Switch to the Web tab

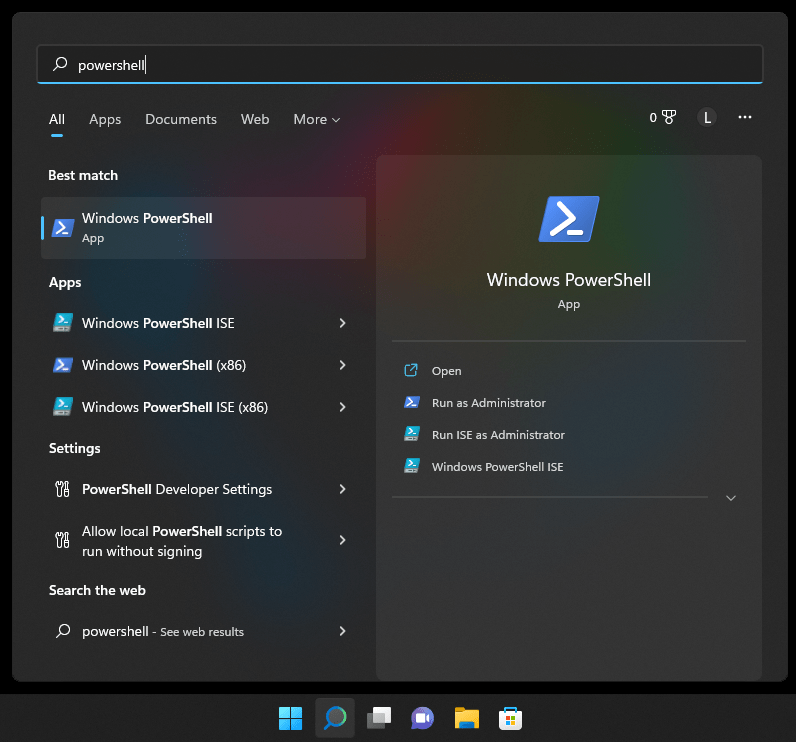255,119
